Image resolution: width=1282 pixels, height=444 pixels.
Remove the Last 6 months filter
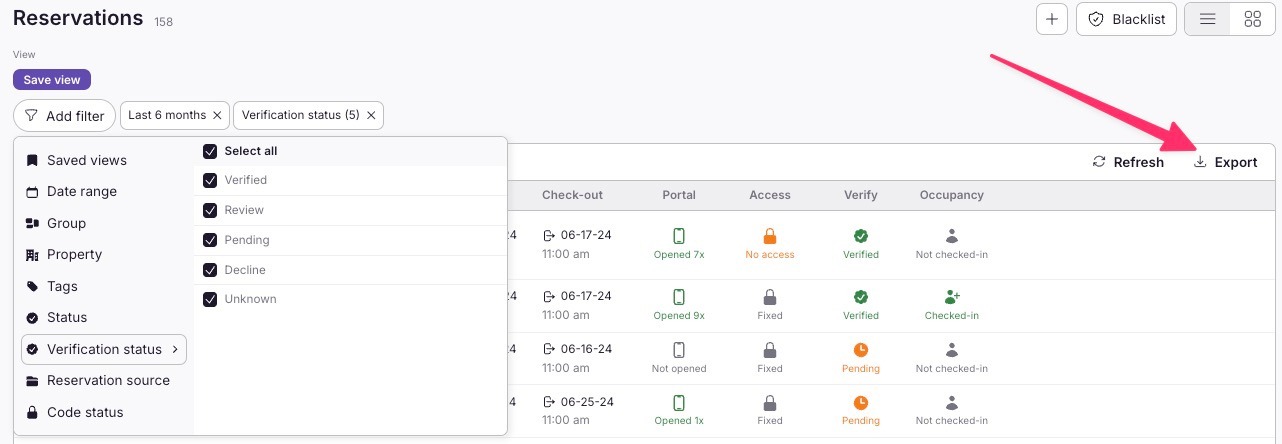(x=217, y=115)
